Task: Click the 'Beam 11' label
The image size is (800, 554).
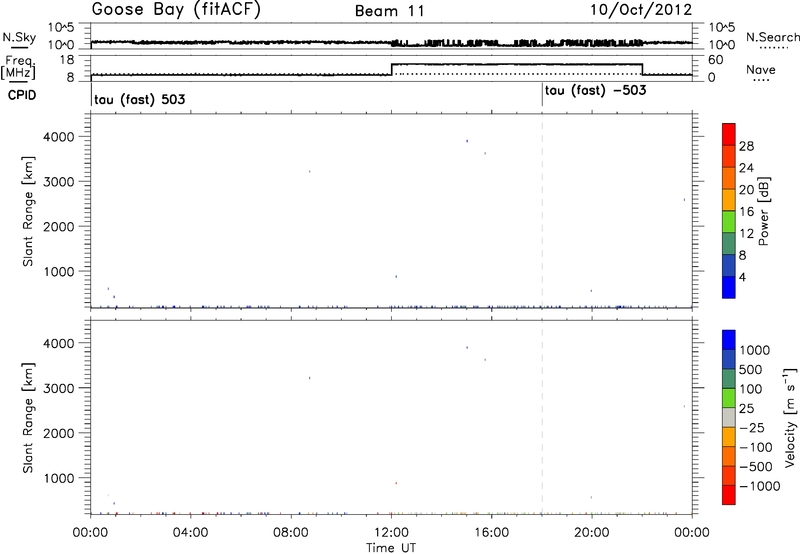Action: pyautogui.click(x=390, y=11)
